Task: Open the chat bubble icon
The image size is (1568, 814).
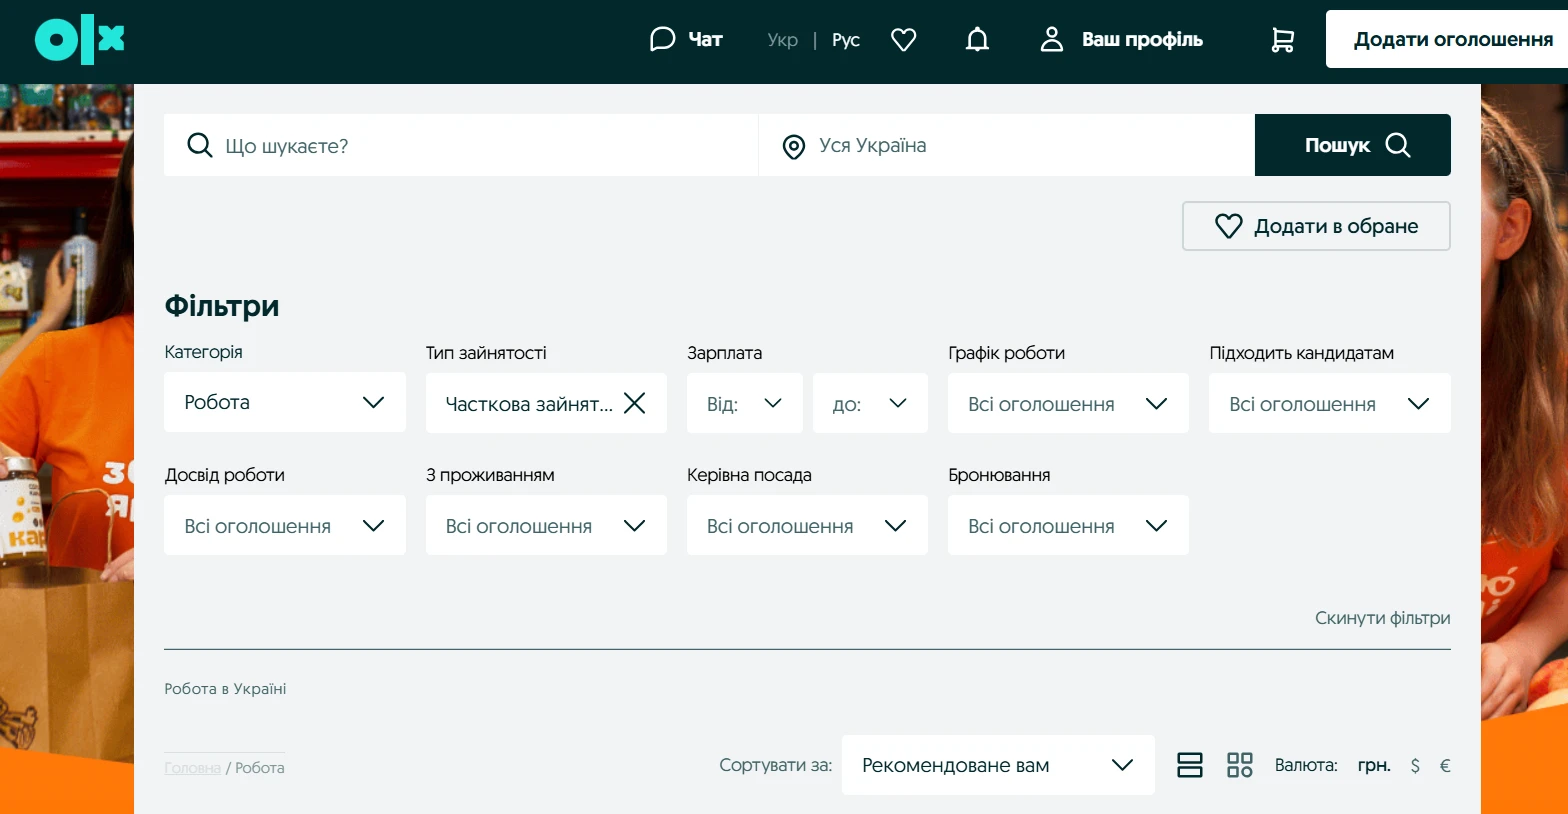Action: [x=662, y=39]
